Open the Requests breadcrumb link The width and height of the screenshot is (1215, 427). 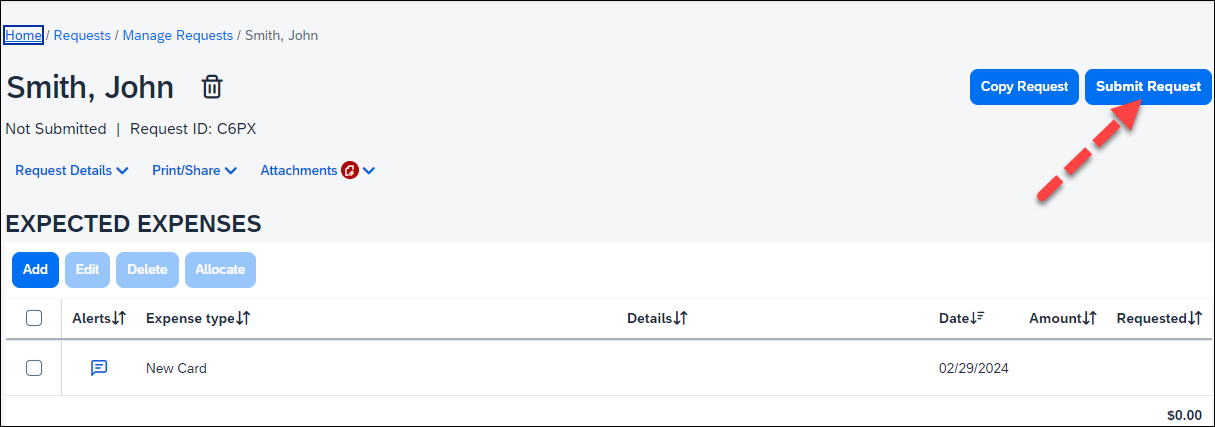tap(82, 35)
